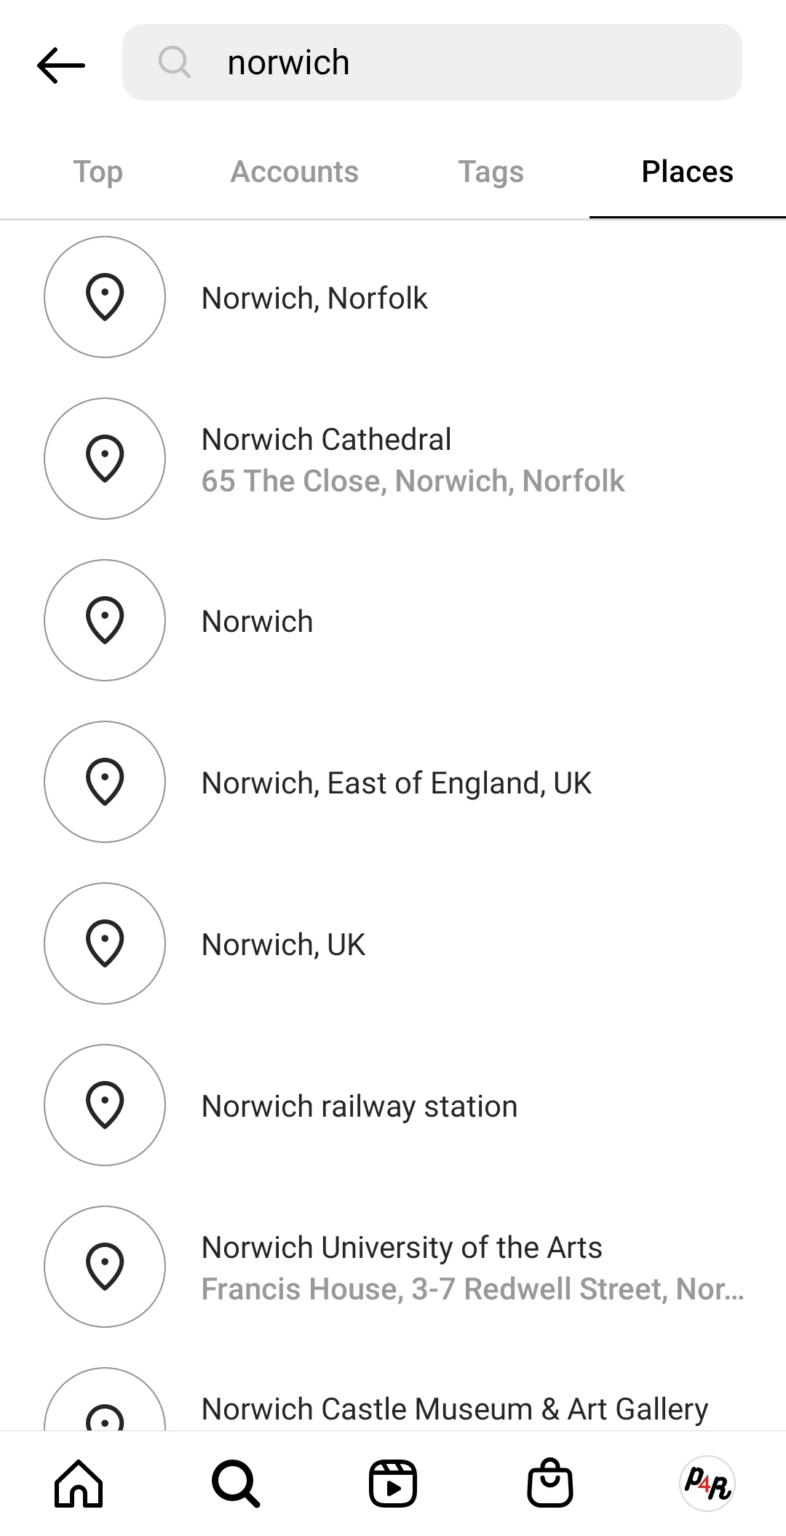Open the profile avatar icon
This screenshot has height=1536, width=786.
tap(707, 1483)
